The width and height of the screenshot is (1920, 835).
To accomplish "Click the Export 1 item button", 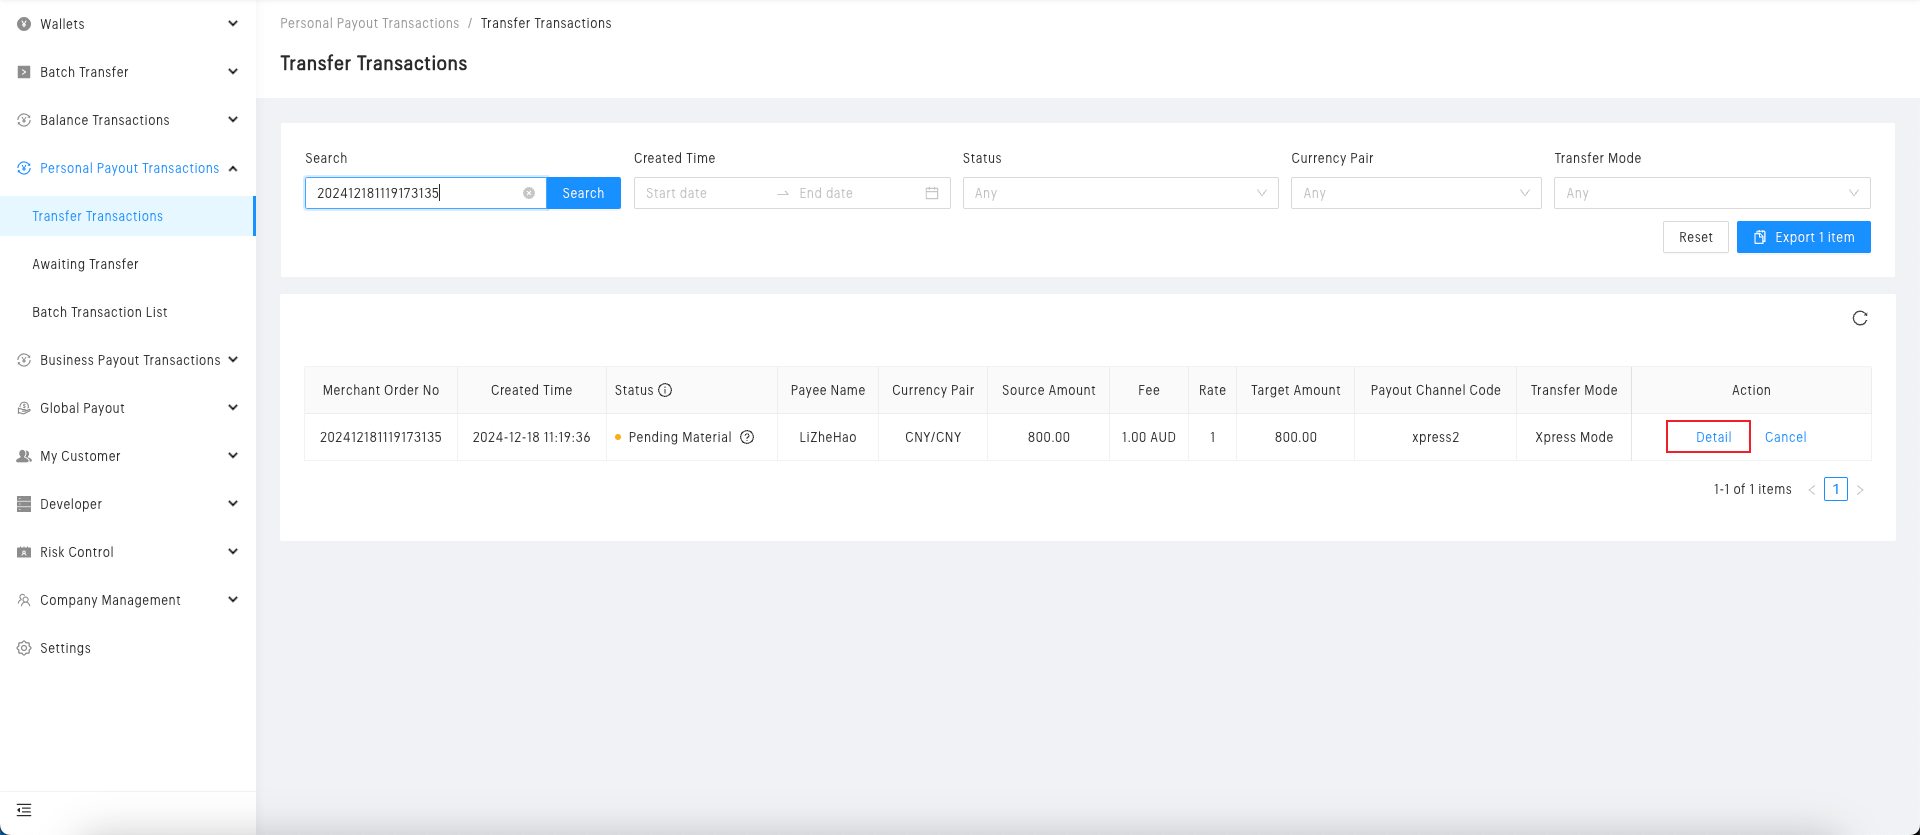I will 1803,237.
